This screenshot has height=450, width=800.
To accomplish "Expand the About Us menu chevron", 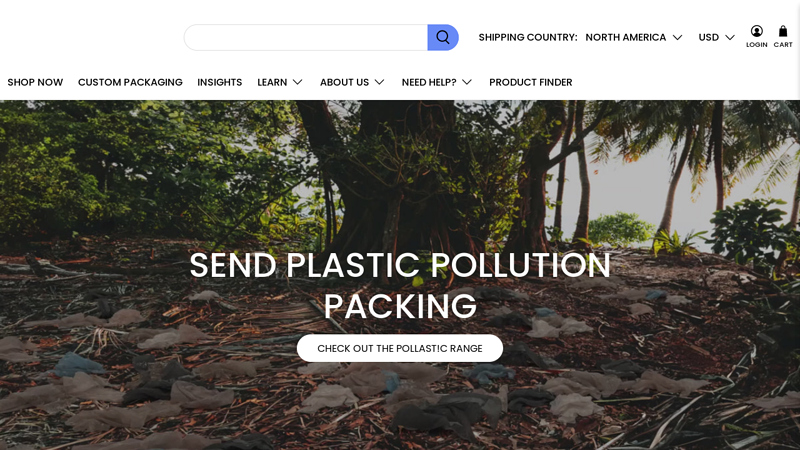I will [380, 82].
